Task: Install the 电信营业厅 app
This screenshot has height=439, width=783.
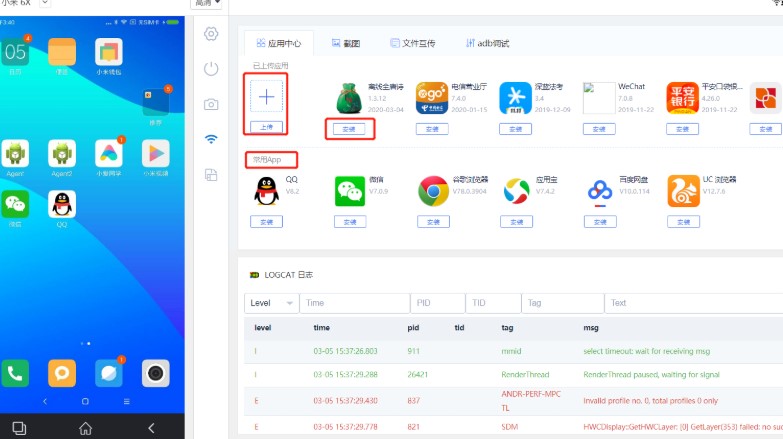Action: [432, 129]
